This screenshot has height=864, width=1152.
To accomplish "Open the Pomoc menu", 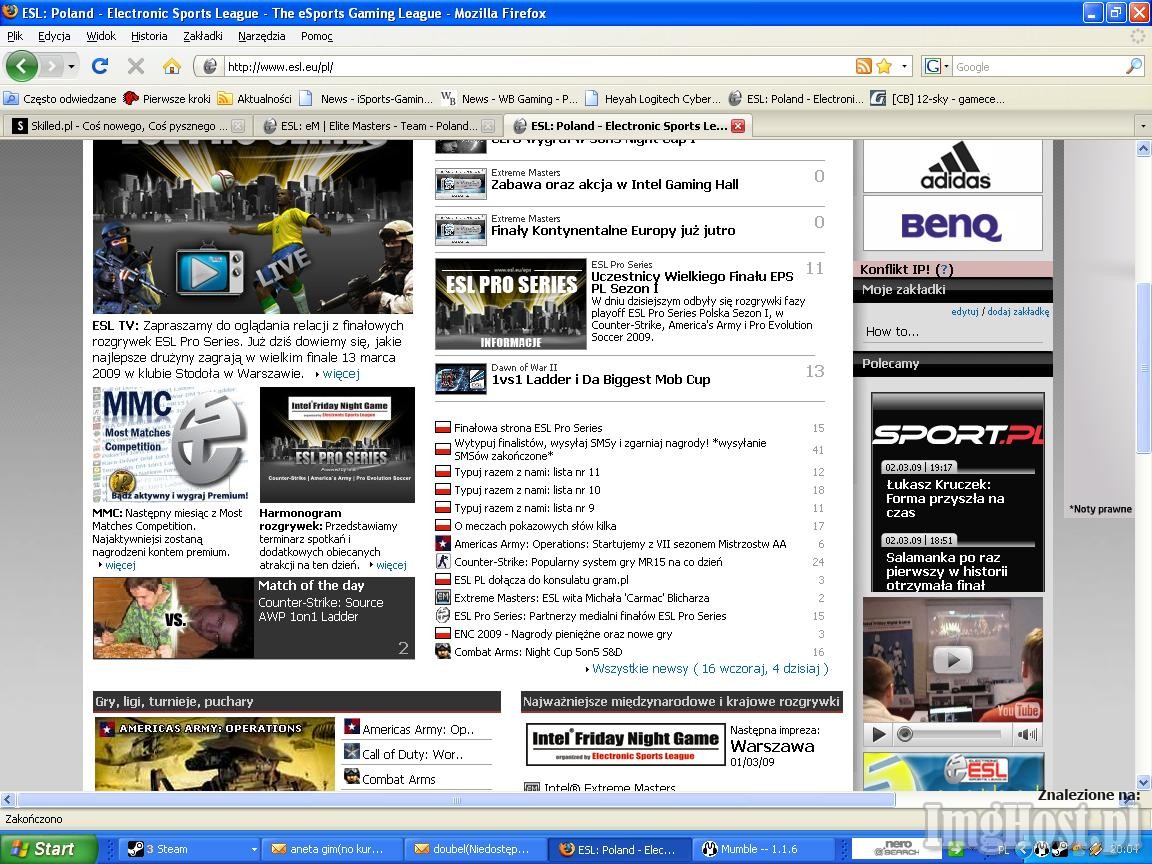I will [317, 36].
